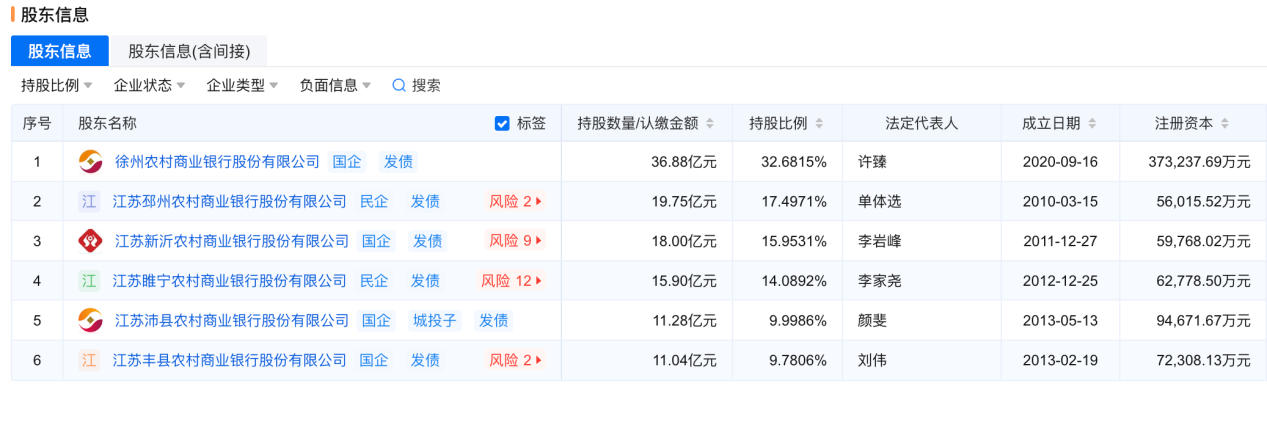This screenshot has height=430, width=1267.
Task: Click the 2020-09-16 date cell
Action: [x=1060, y=161]
